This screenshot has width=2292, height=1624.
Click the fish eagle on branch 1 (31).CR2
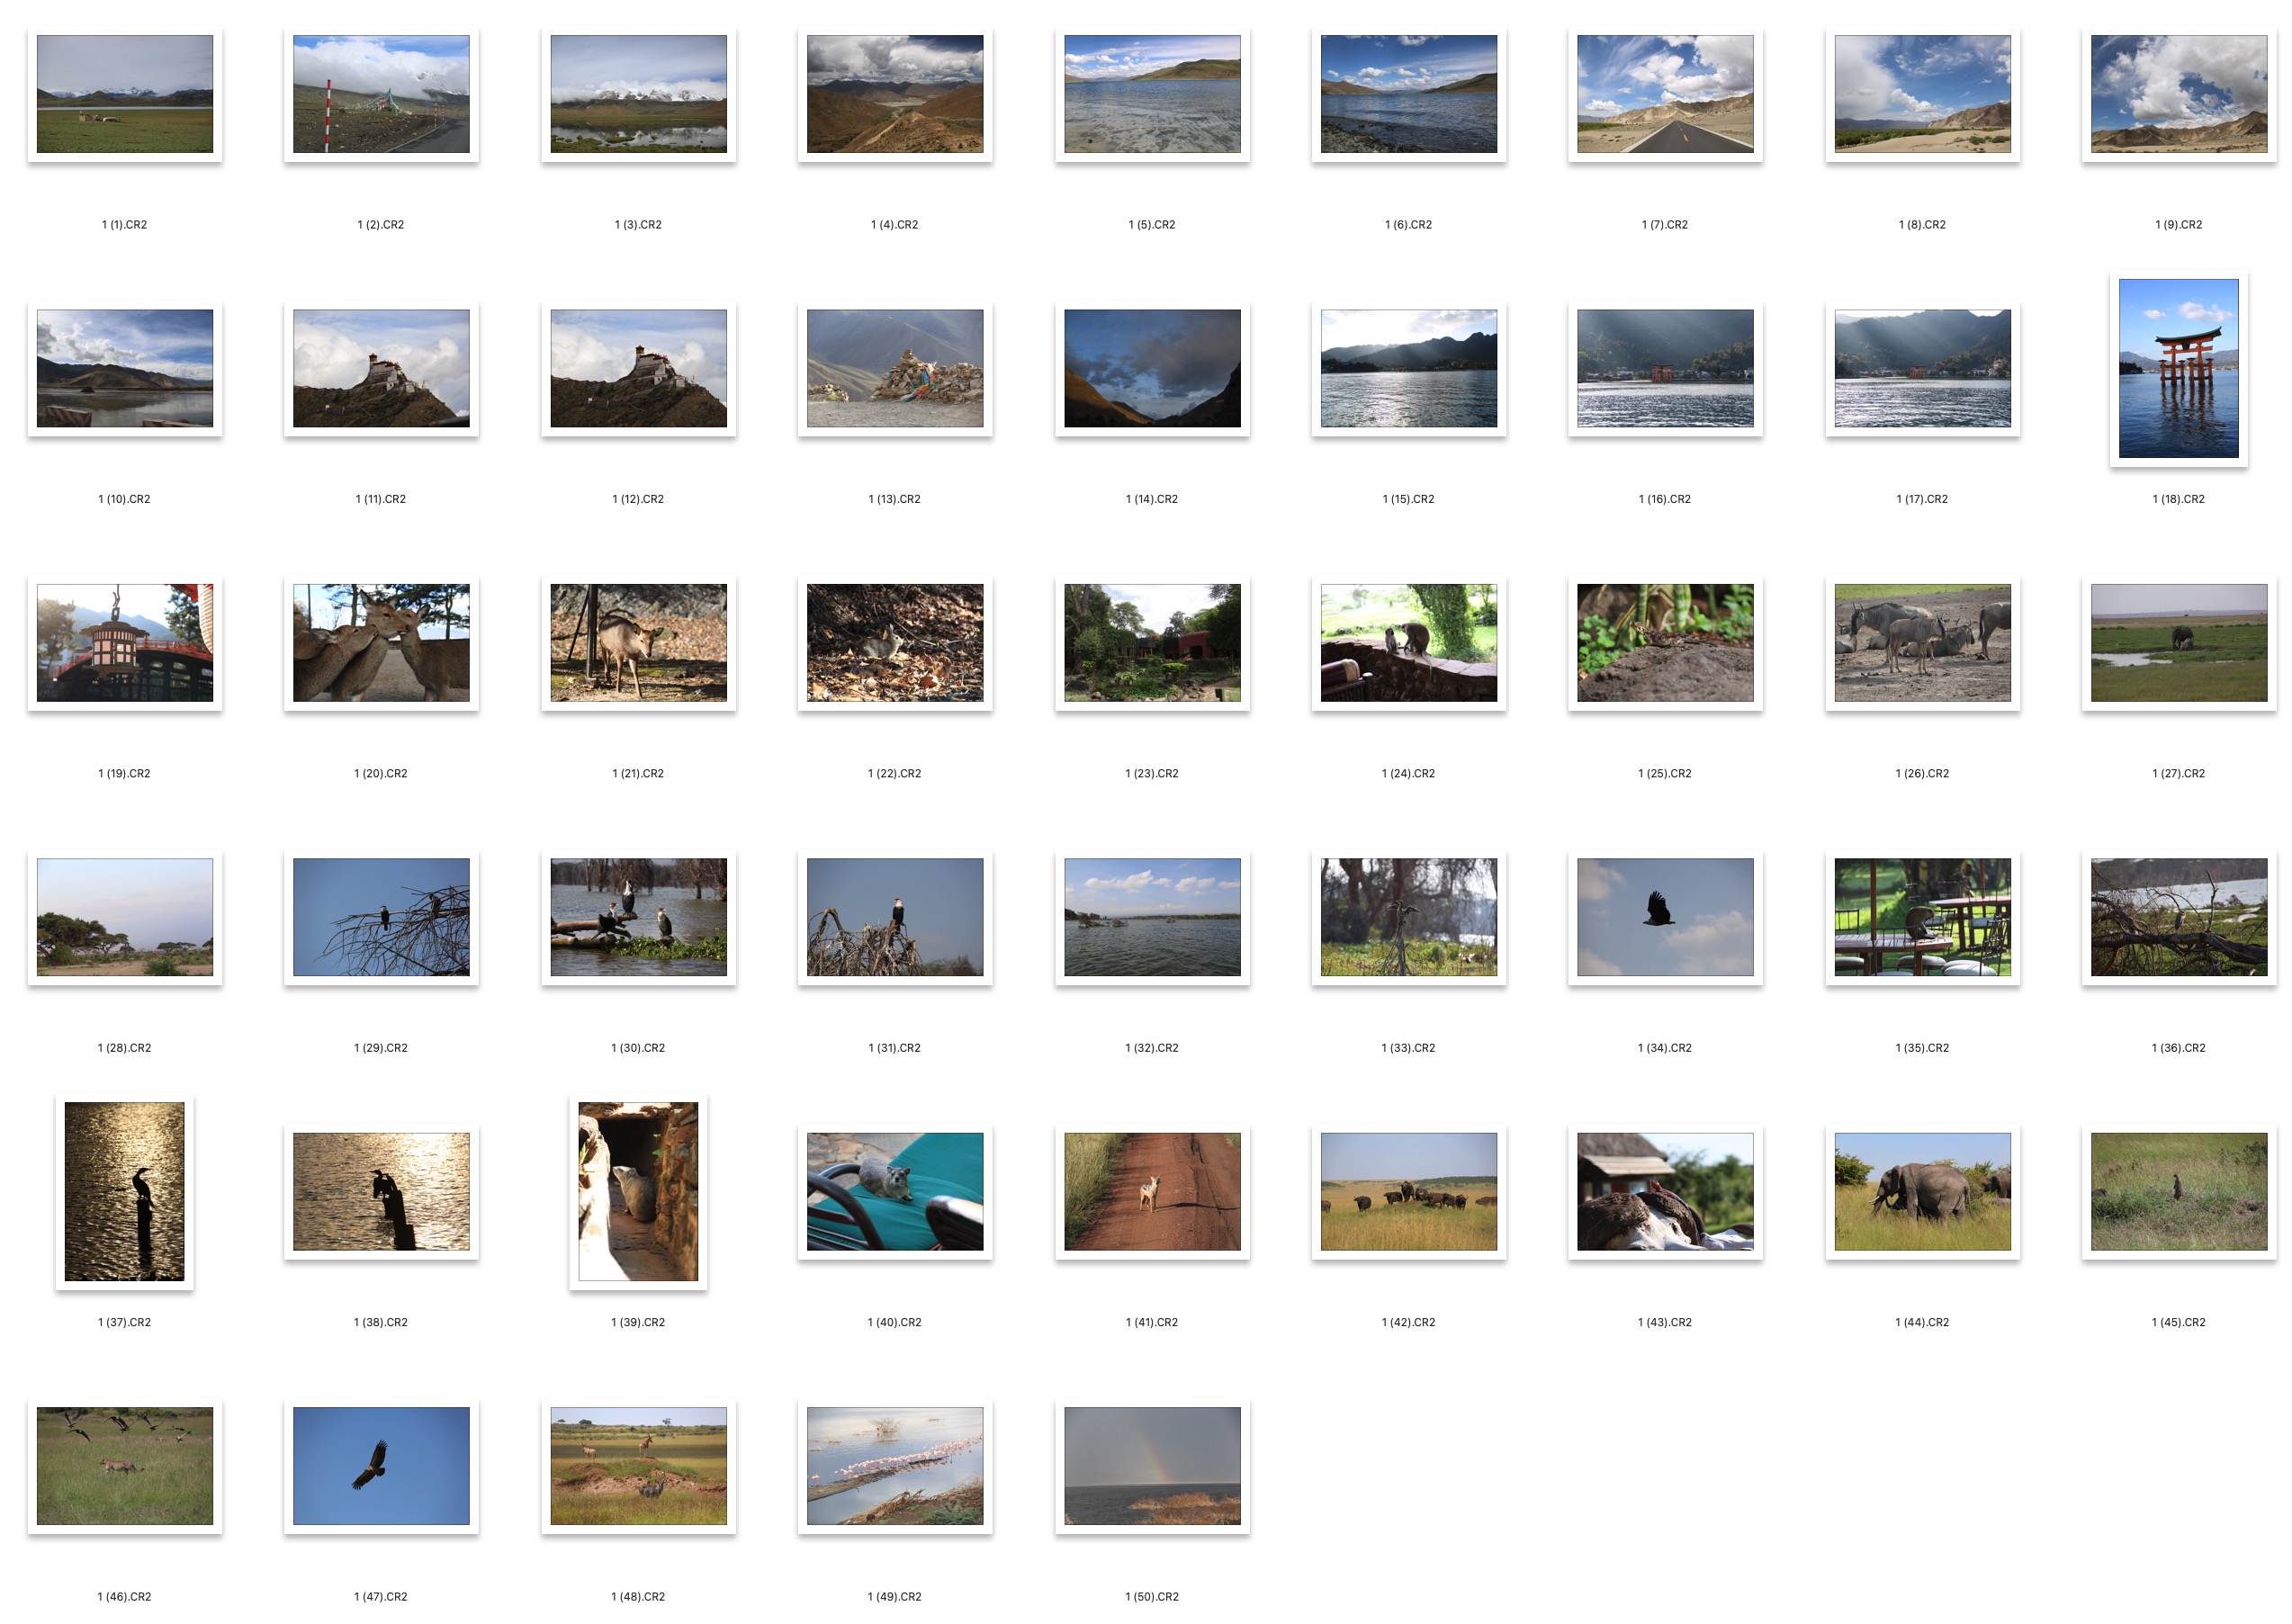[x=894, y=916]
